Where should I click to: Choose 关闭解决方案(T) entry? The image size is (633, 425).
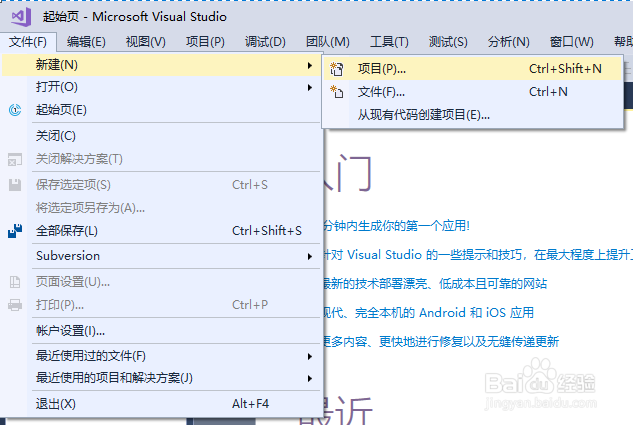161,159
